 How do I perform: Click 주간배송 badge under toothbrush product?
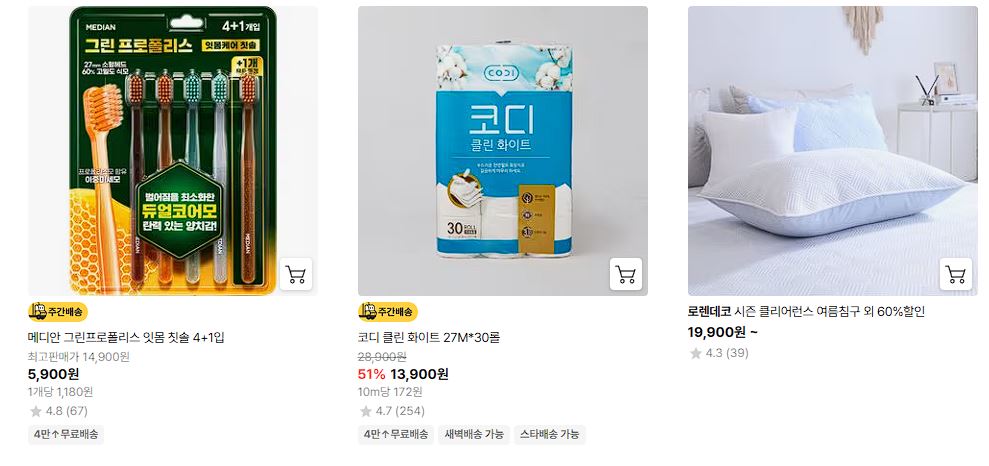coord(58,312)
